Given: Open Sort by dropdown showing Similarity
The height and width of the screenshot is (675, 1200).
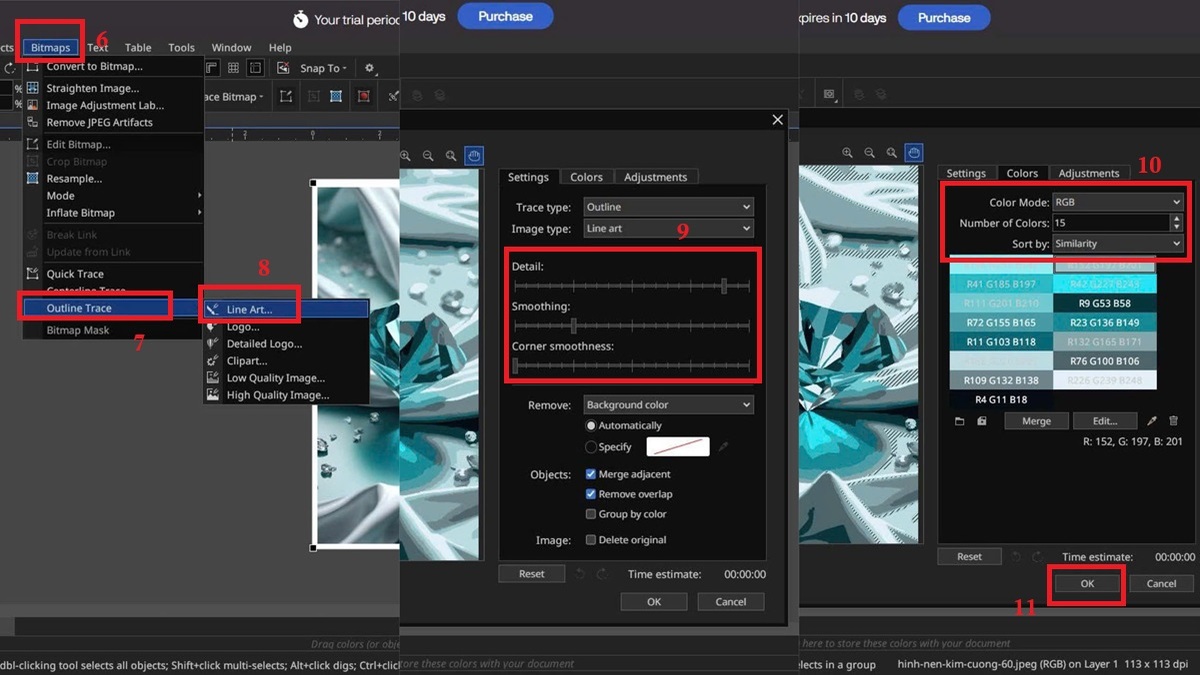Looking at the screenshot, I should tap(1118, 243).
